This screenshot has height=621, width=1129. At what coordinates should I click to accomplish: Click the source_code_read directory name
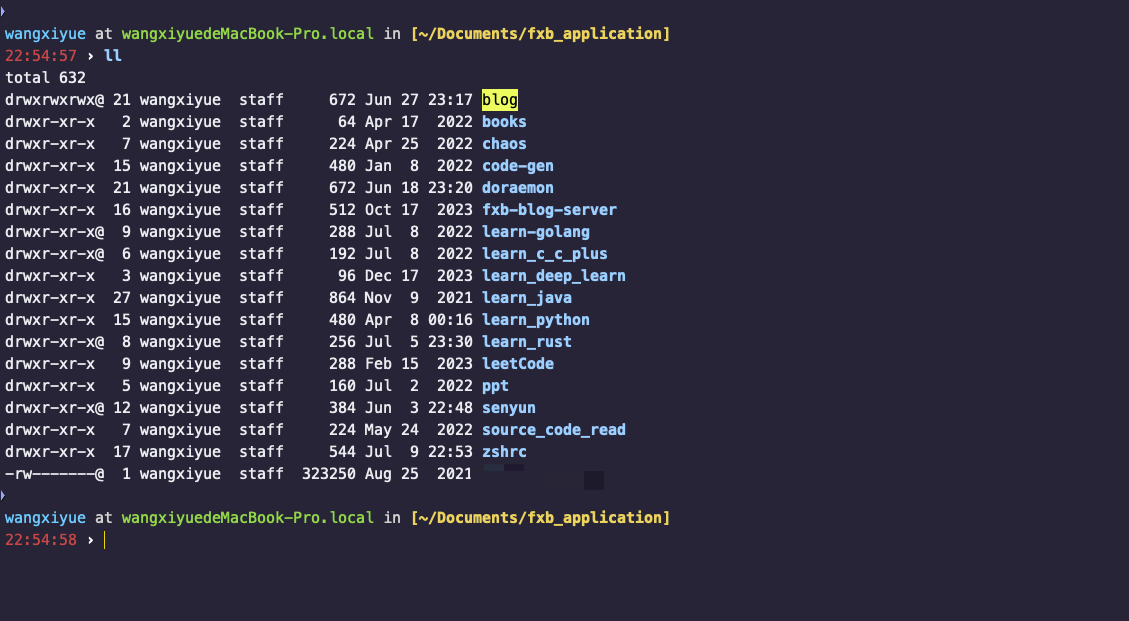pos(553,430)
